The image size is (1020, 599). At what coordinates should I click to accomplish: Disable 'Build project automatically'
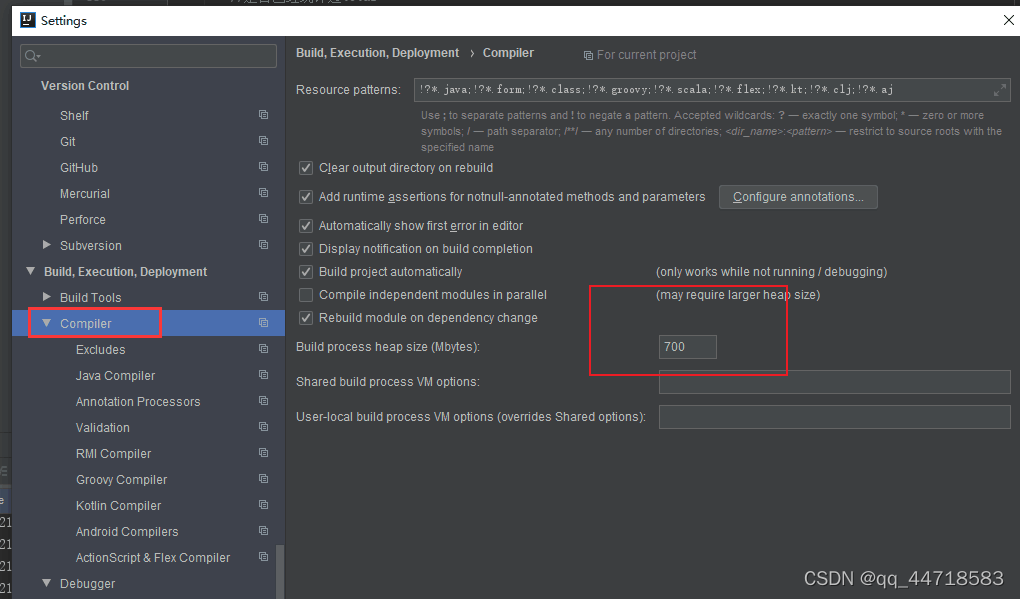306,271
